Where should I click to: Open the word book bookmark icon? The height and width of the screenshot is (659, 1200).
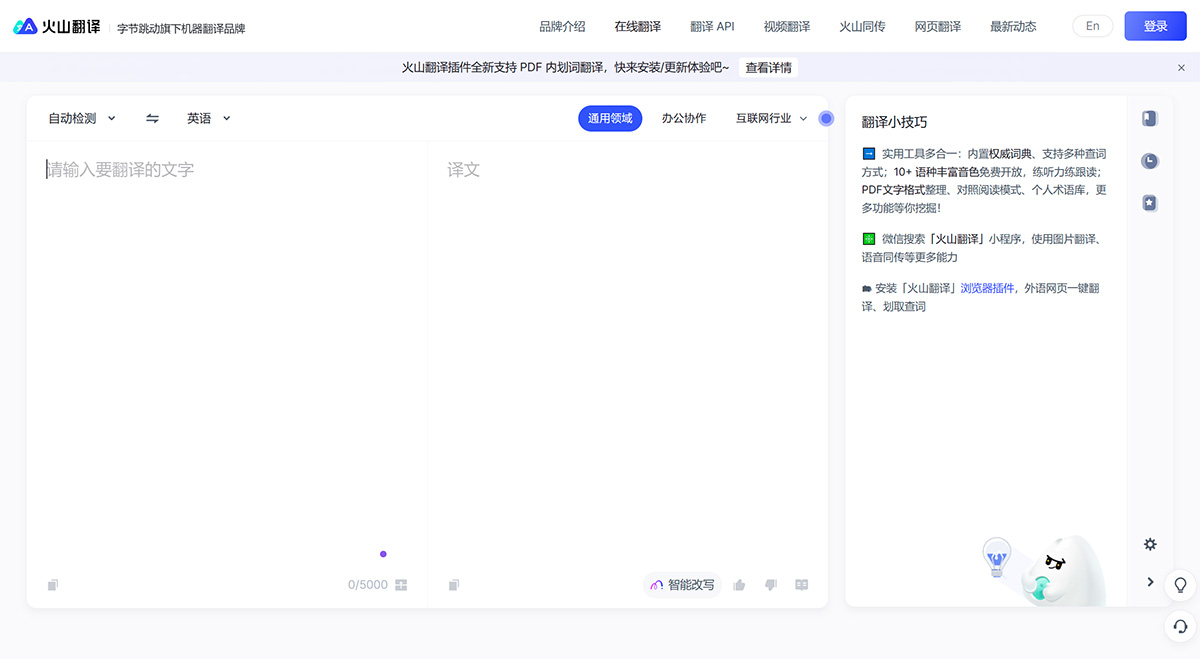1149,118
